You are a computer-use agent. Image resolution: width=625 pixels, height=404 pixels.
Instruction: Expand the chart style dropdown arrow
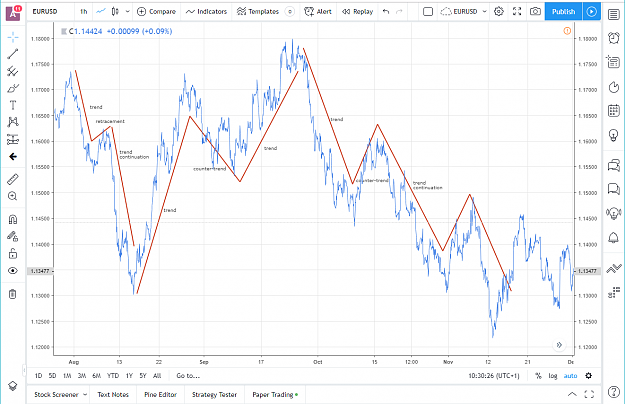point(128,12)
